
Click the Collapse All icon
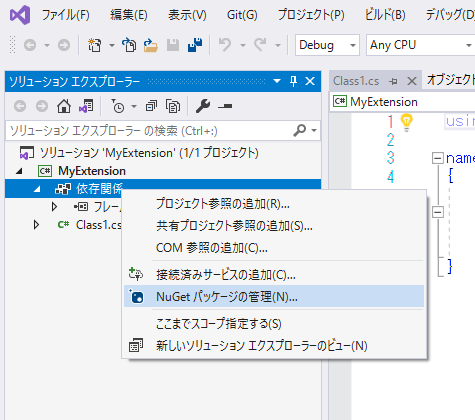151,106
